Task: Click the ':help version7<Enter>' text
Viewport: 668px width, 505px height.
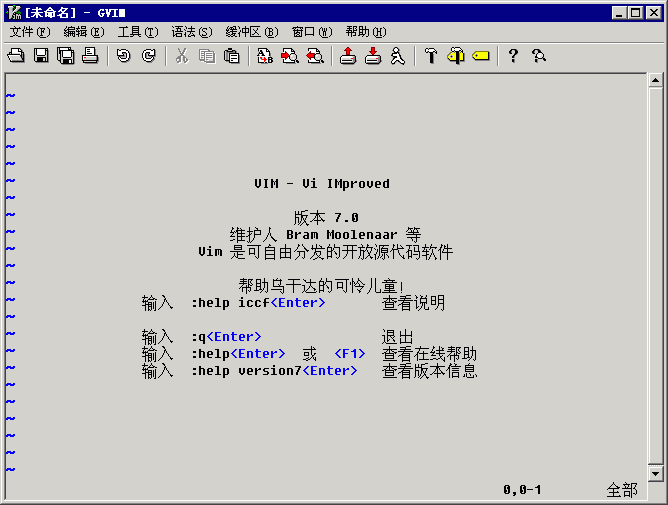Action: pyautogui.click(x=274, y=371)
